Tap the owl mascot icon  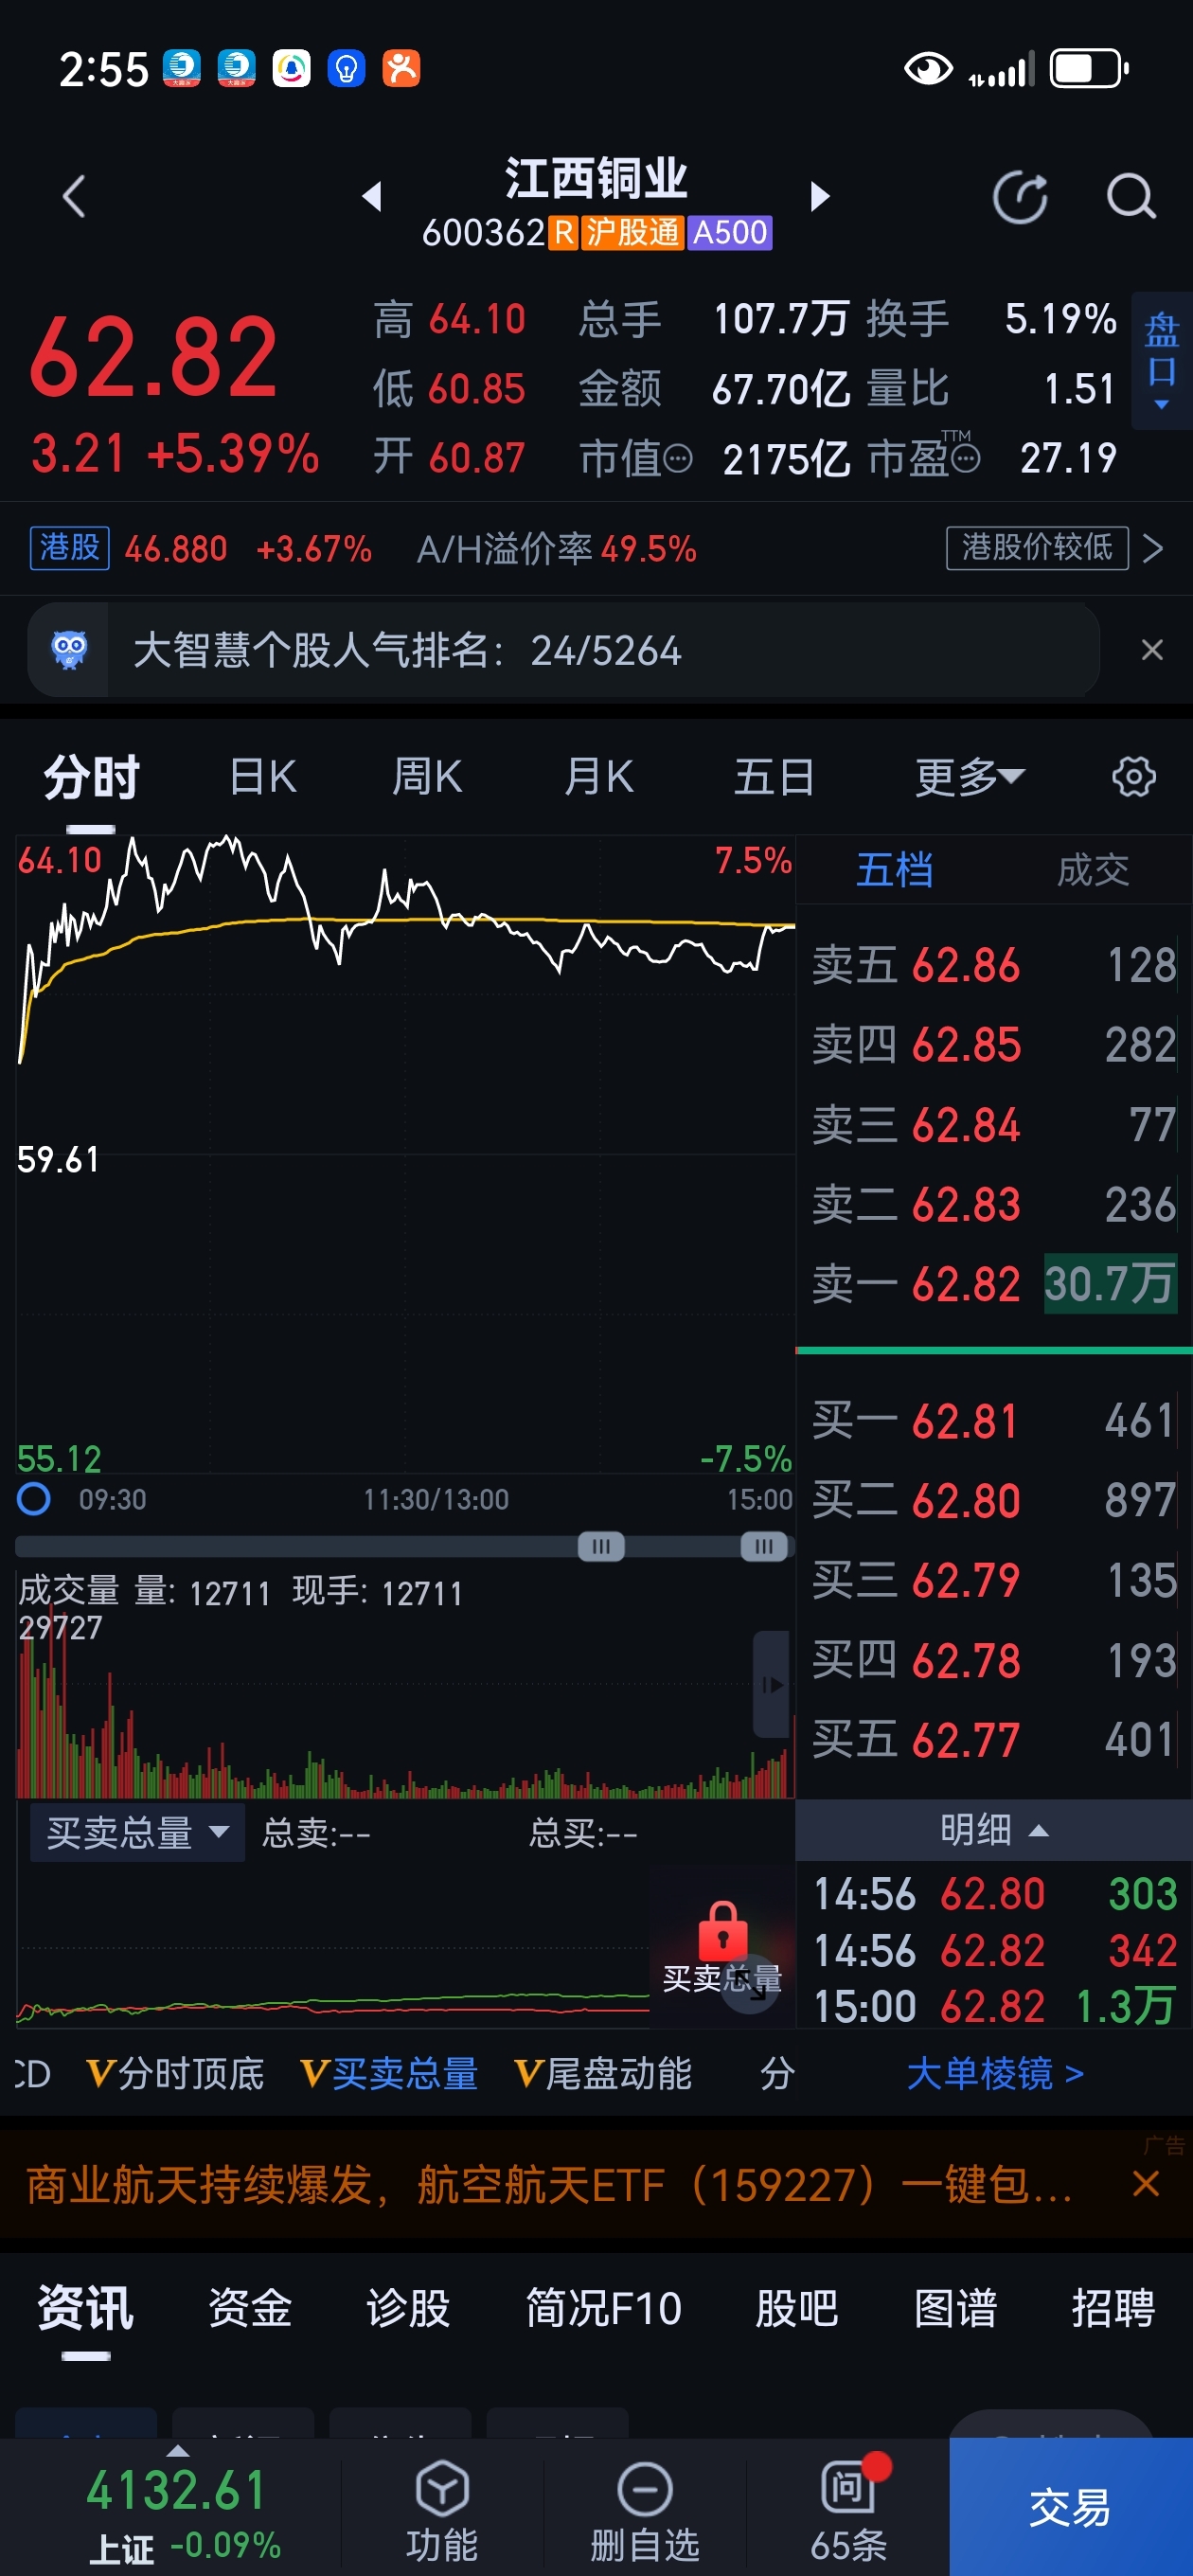pos(69,650)
